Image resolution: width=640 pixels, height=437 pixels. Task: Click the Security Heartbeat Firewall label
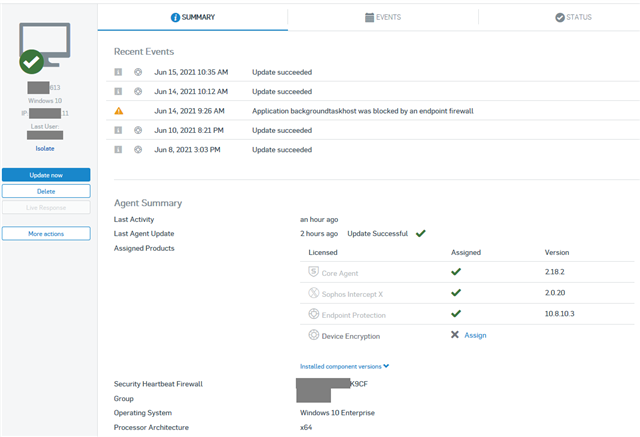click(x=158, y=384)
